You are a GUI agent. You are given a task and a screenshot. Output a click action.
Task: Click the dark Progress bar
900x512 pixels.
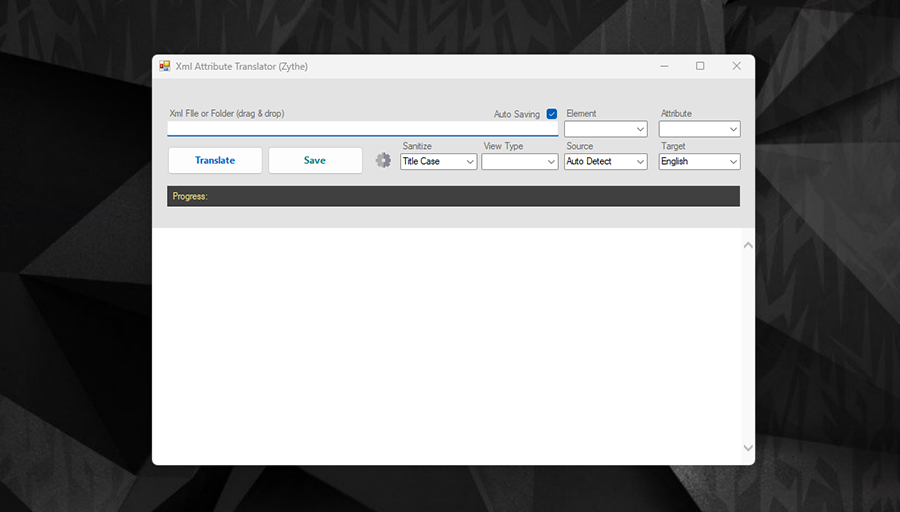(453, 196)
